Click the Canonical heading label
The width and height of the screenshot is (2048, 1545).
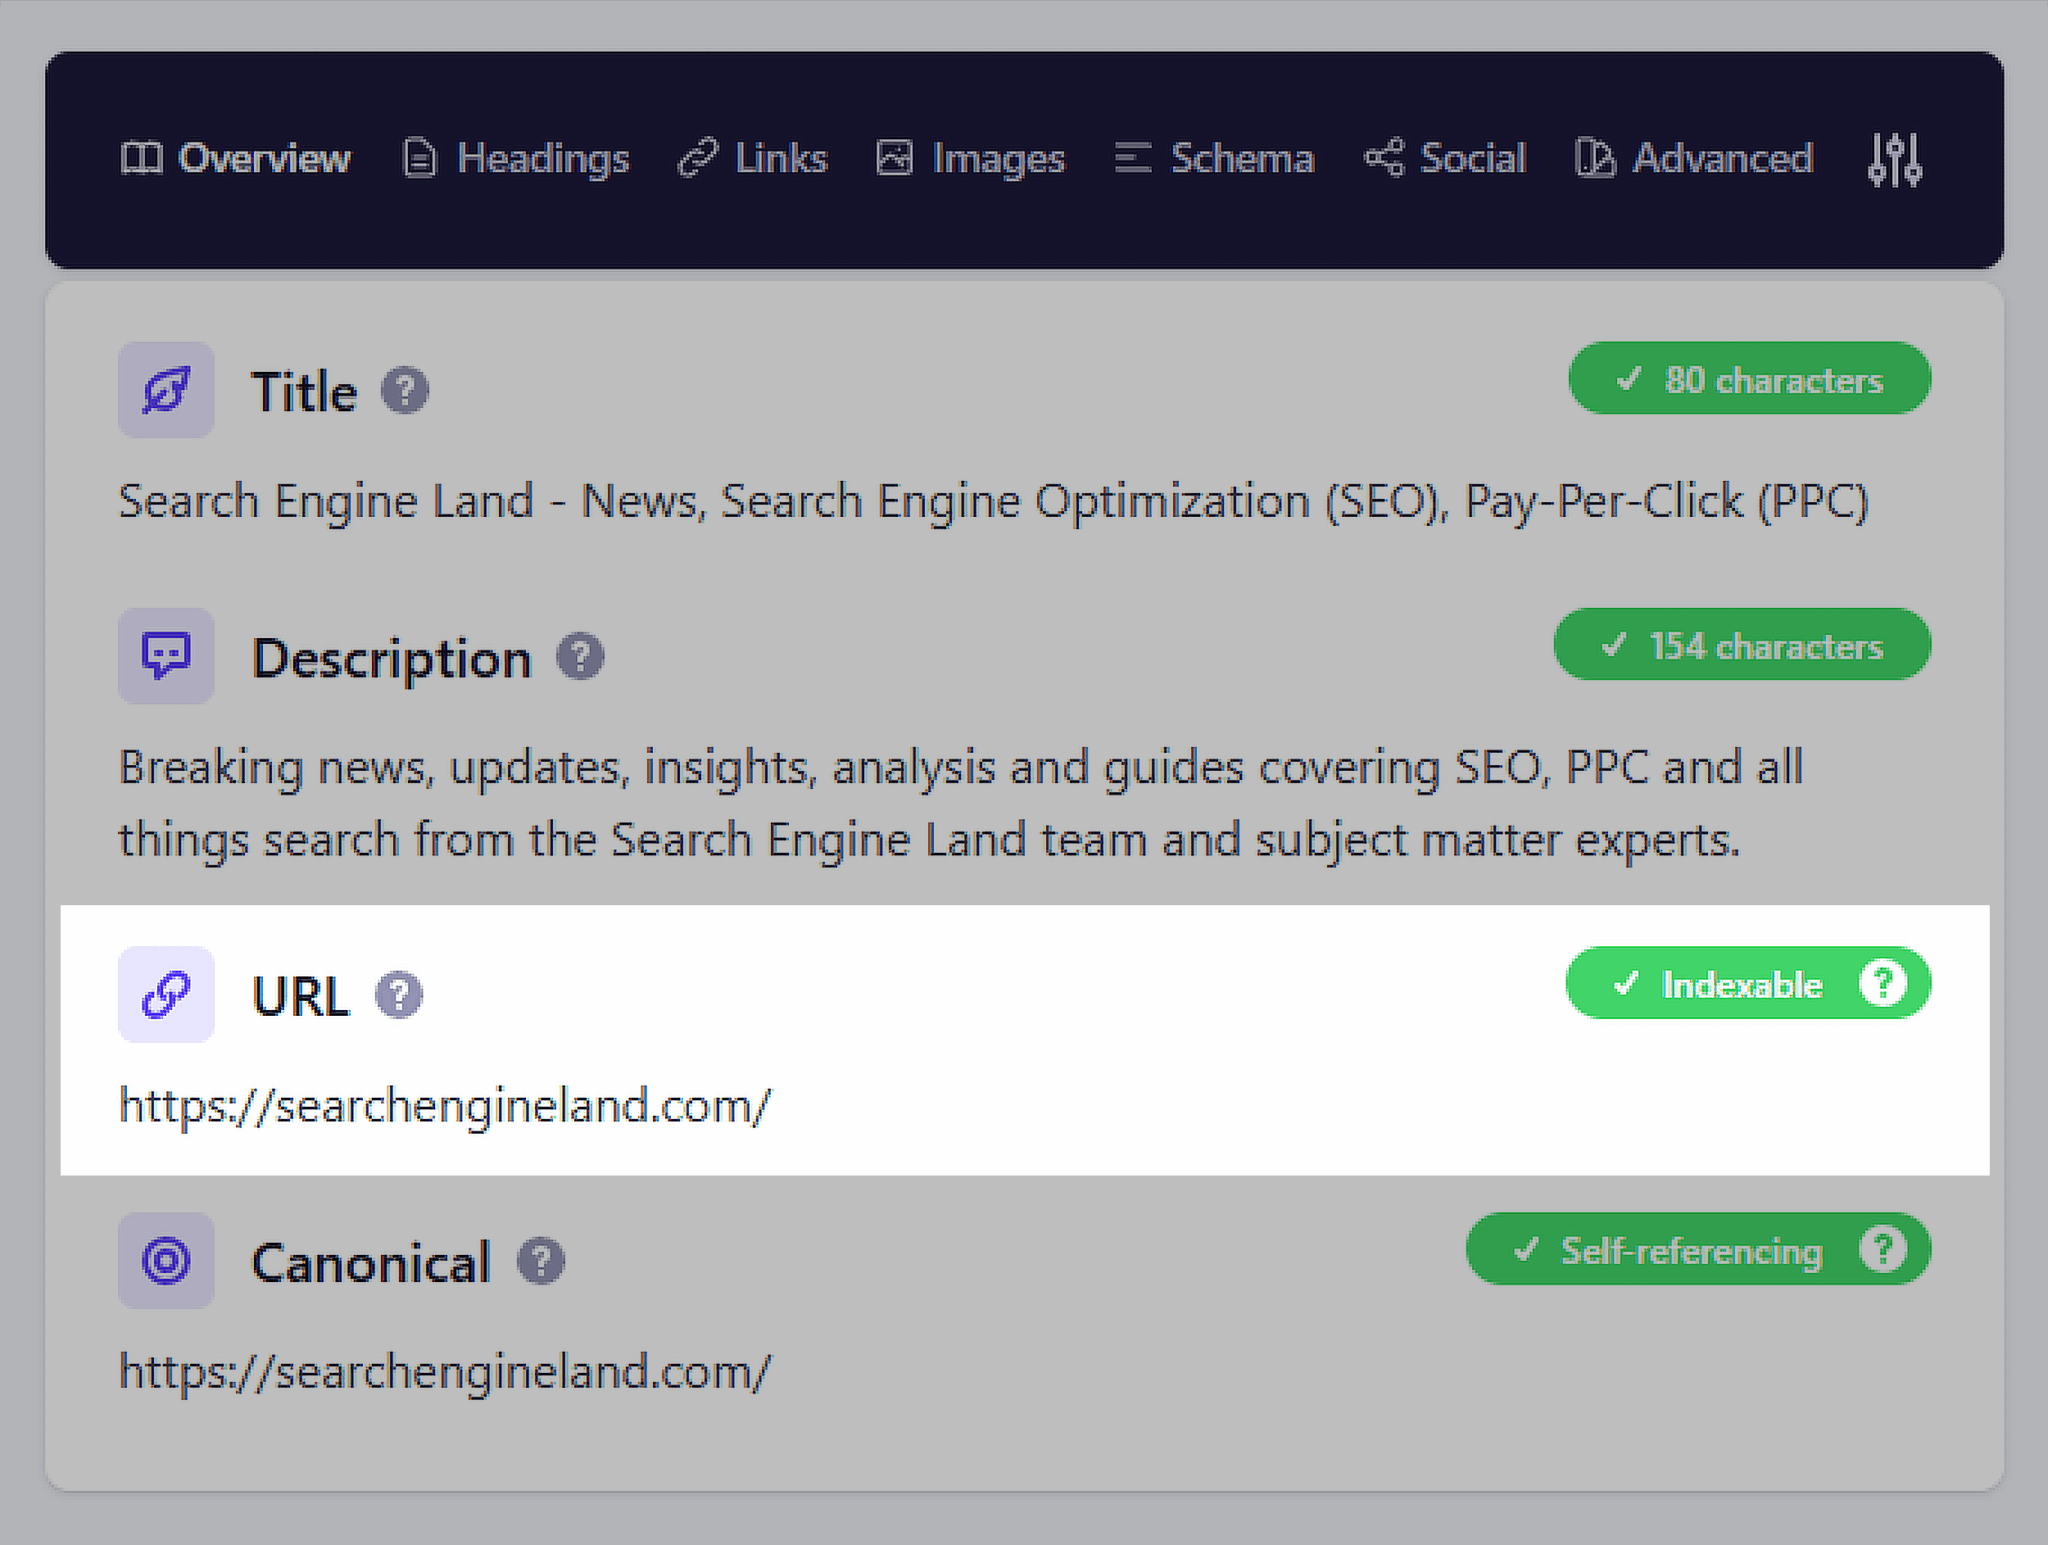click(371, 1262)
